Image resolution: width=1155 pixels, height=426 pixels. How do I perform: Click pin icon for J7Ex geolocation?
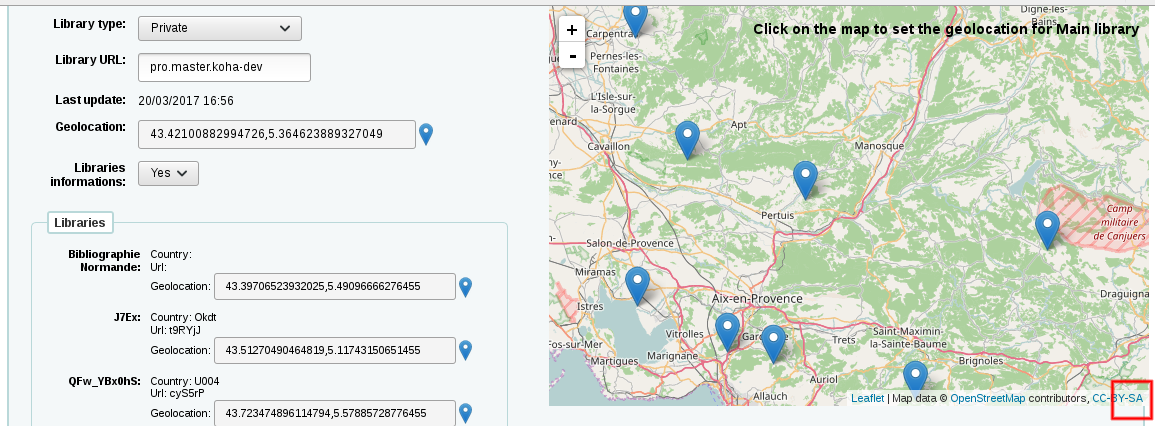coord(465,350)
